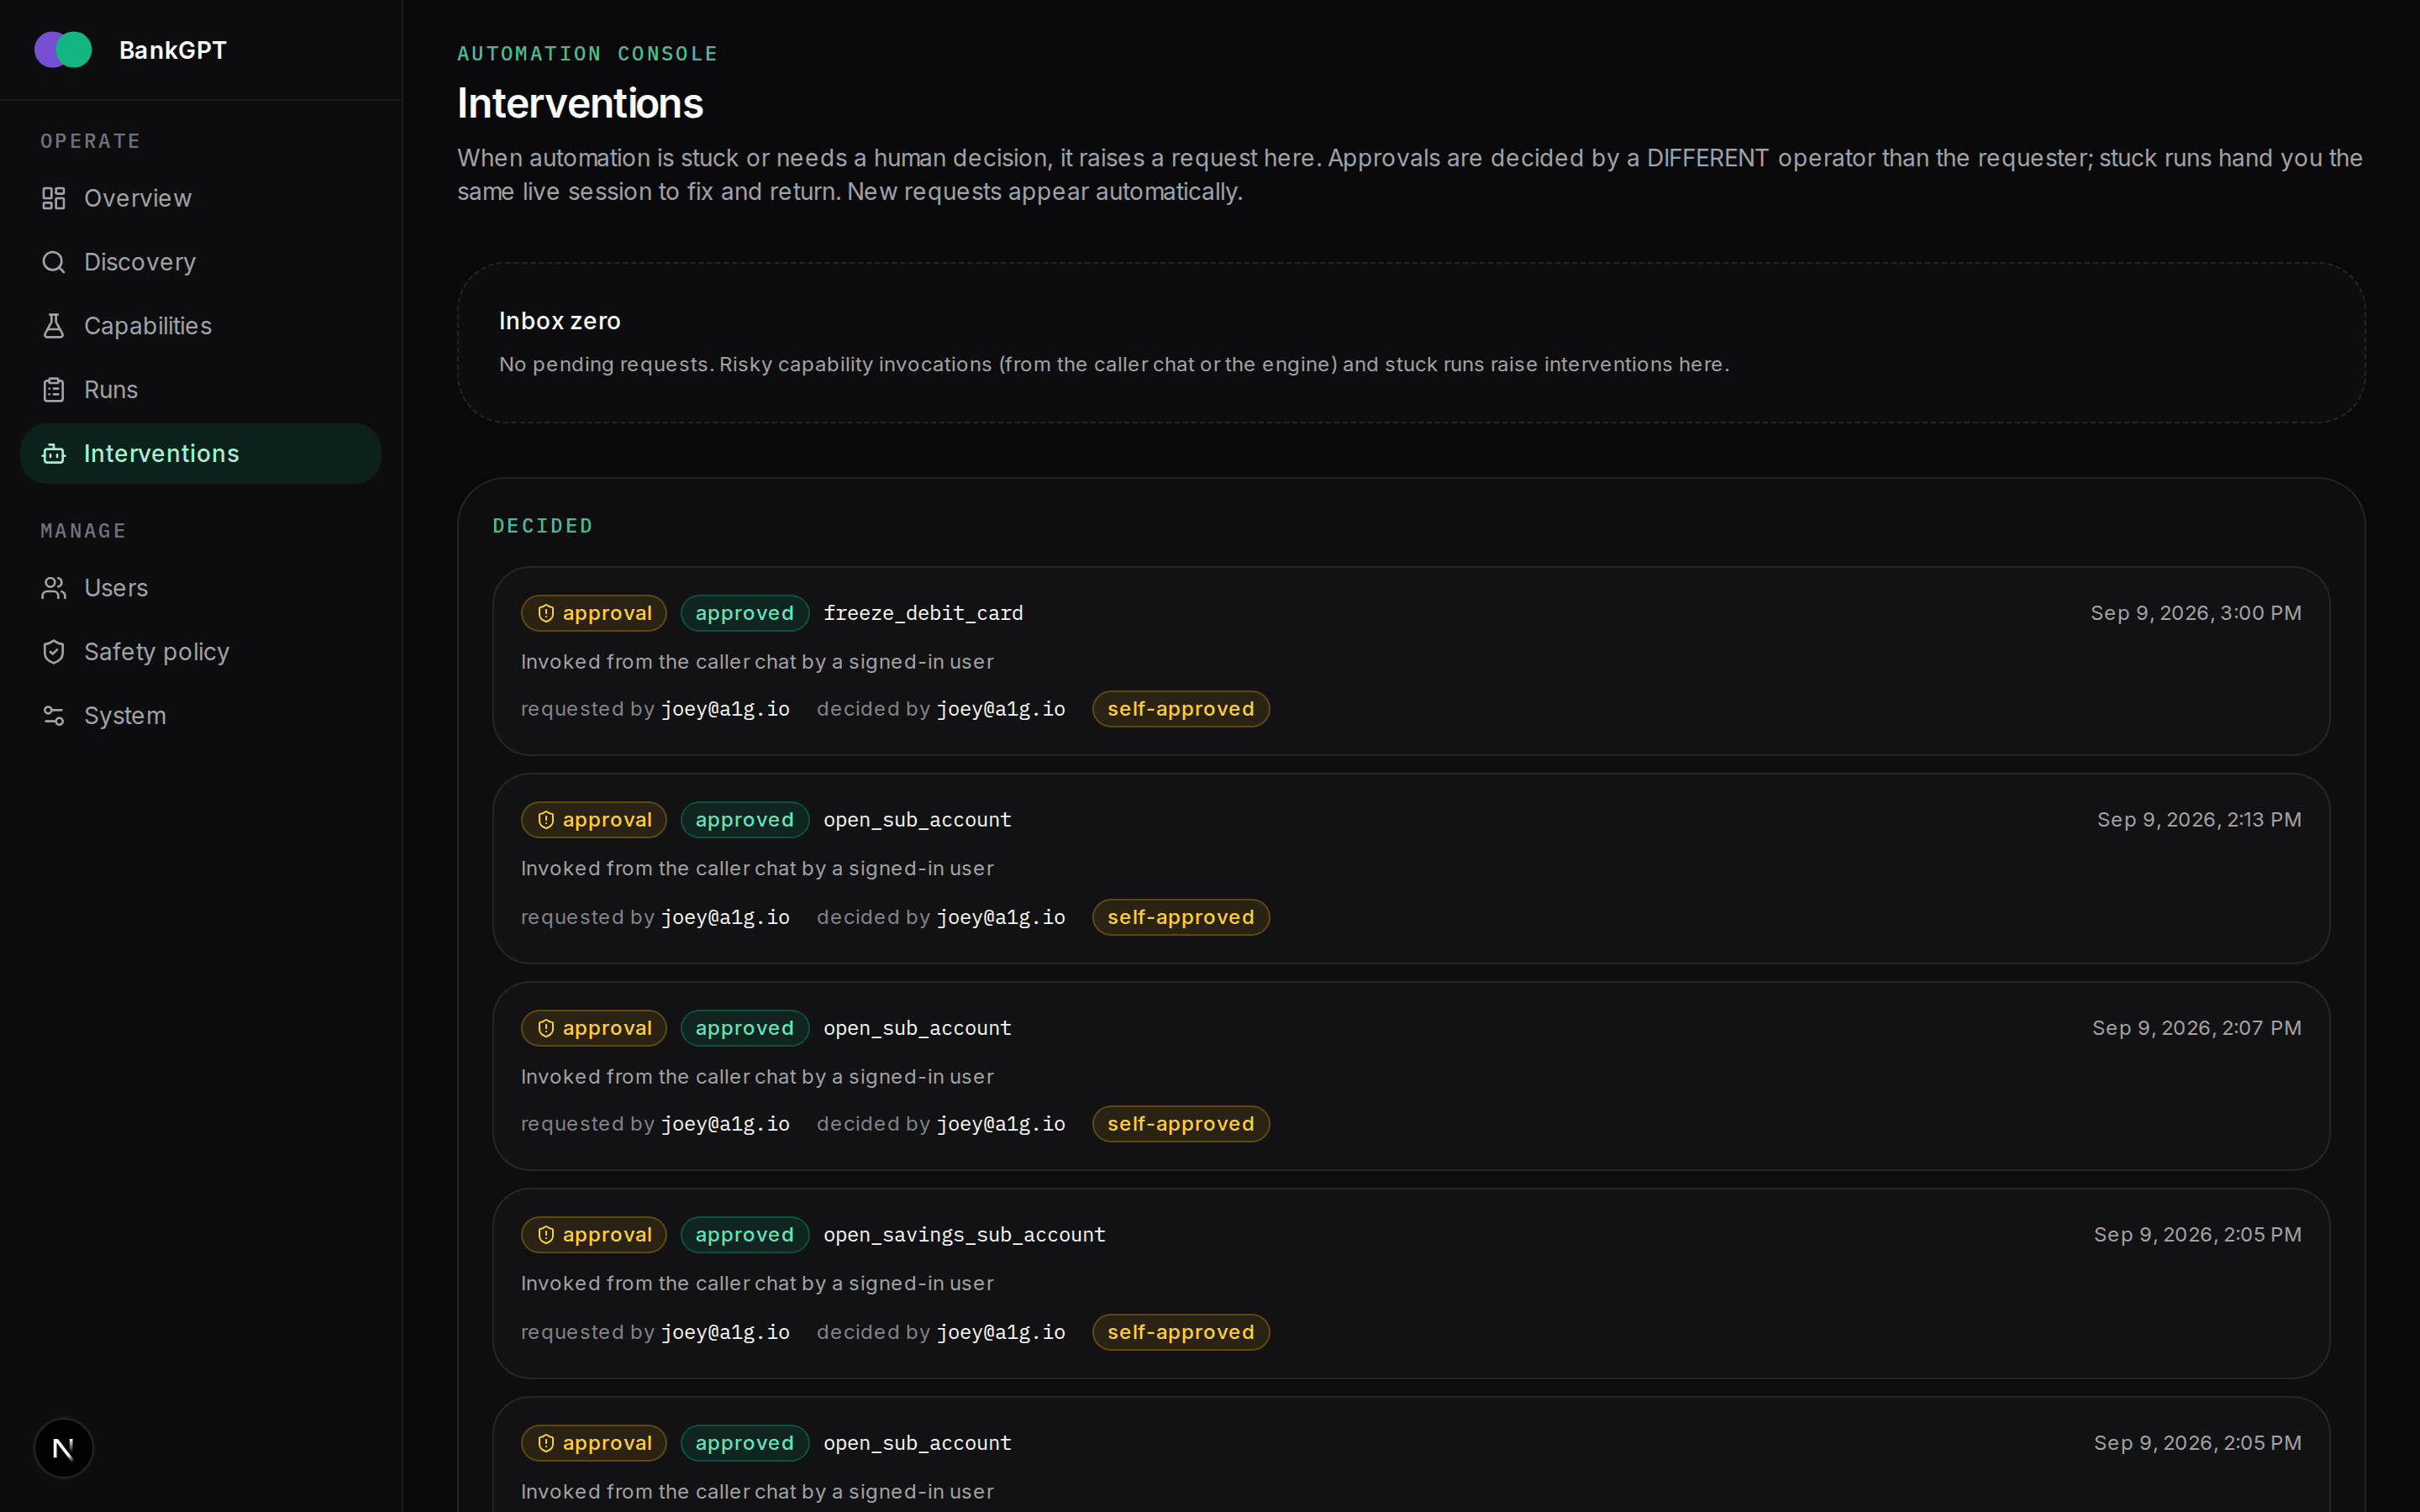Image resolution: width=2420 pixels, height=1512 pixels.
Task: Click the Sep 9, 2026, 2:07 PM timestamp
Action: pos(2197,1028)
